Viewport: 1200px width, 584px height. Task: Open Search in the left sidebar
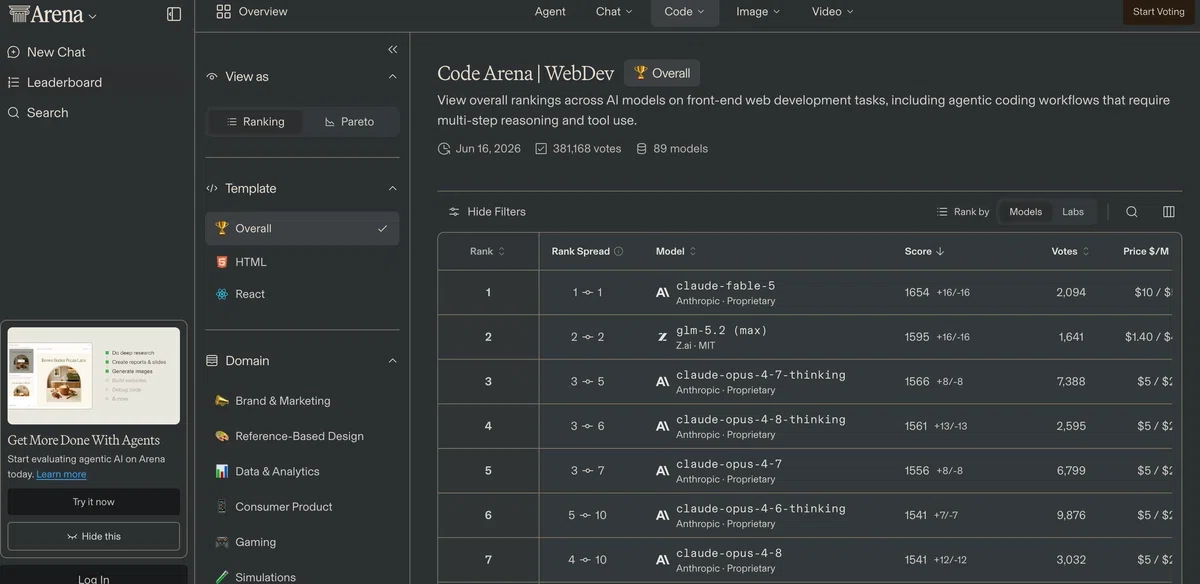47,113
